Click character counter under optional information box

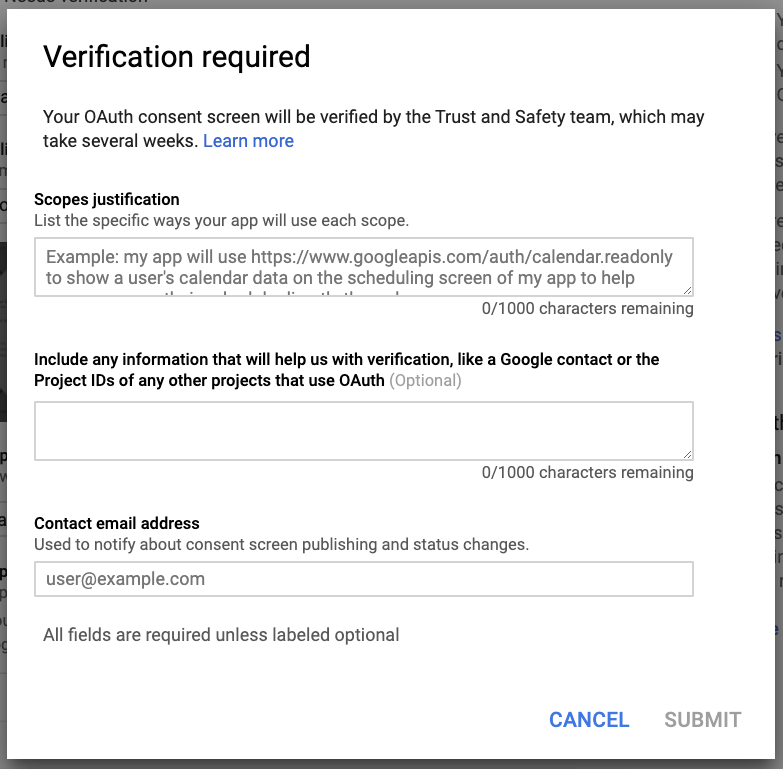tap(587, 472)
